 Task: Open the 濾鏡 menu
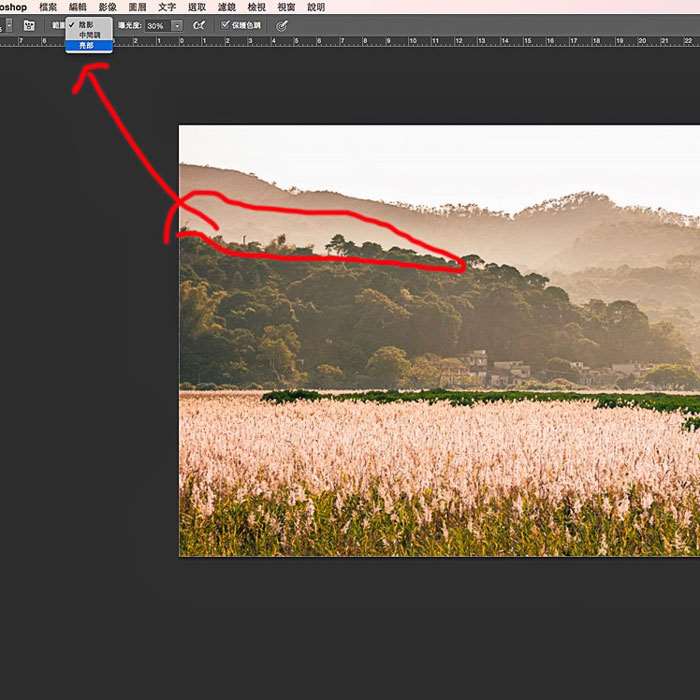tap(227, 7)
